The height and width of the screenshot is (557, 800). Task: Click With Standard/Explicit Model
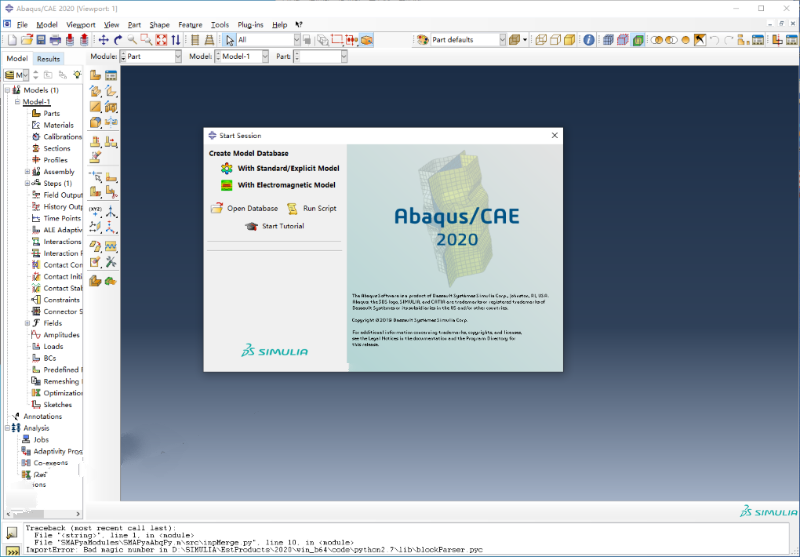tap(288, 168)
